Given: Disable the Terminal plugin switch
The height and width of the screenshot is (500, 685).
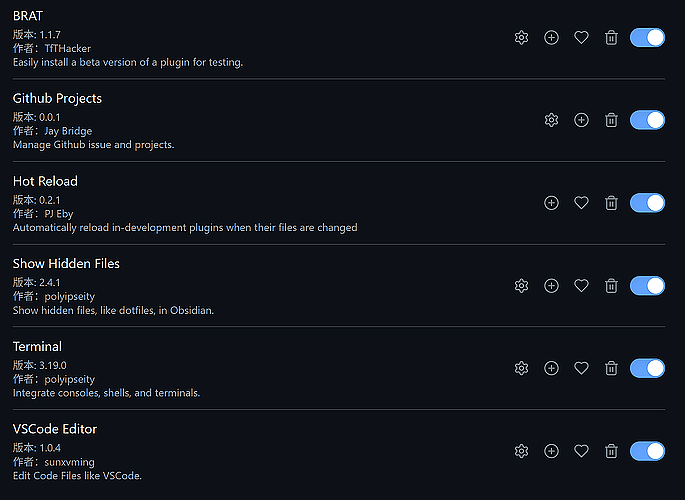Looking at the screenshot, I should (647, 368).
